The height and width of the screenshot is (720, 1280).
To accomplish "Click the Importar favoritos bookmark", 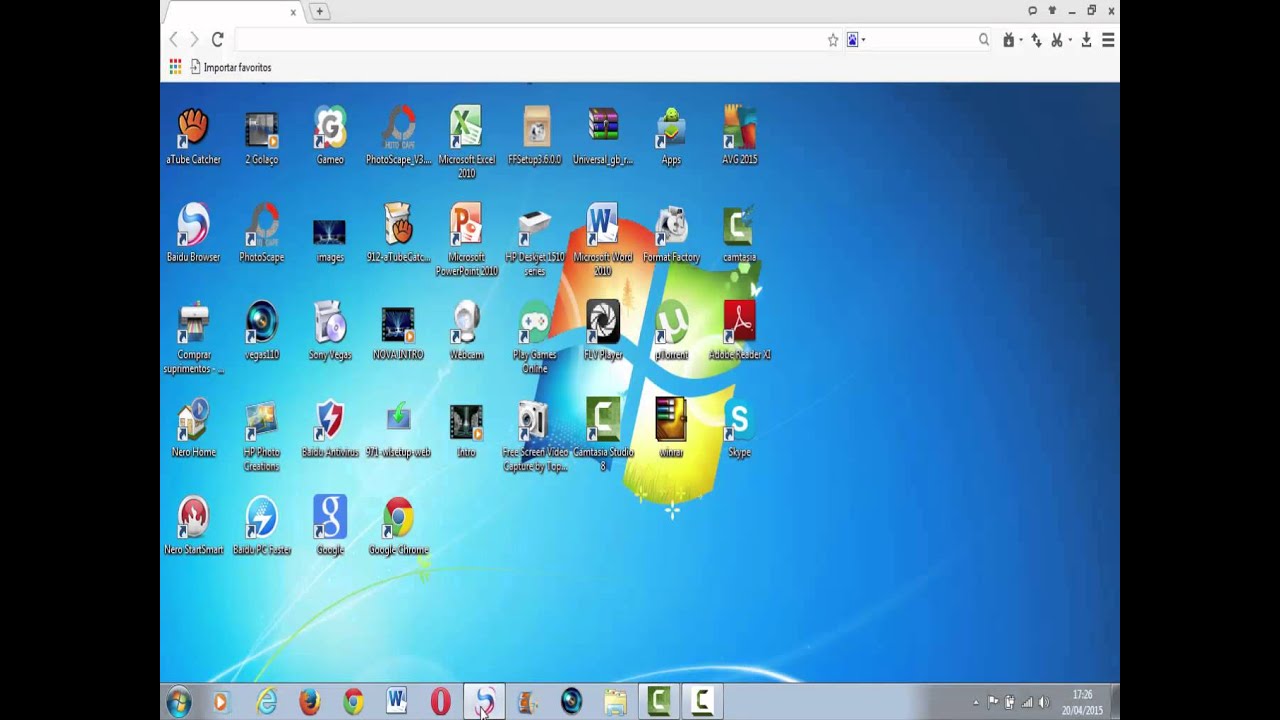I will point(231,67).
